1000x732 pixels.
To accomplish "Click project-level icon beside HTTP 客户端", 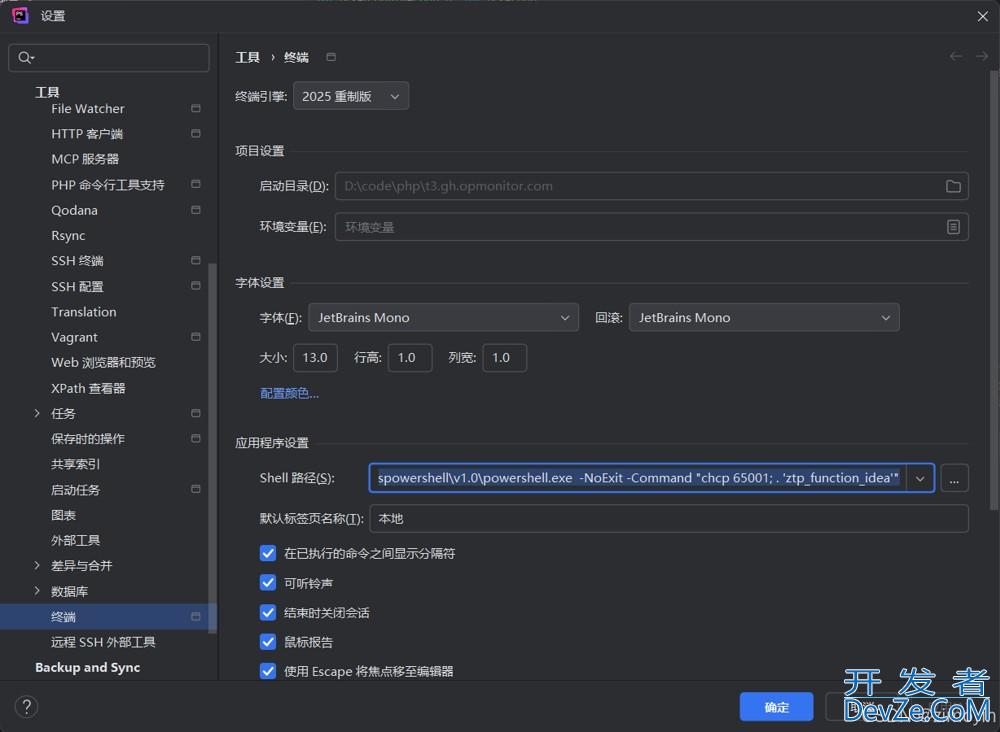I will (196, 133).
